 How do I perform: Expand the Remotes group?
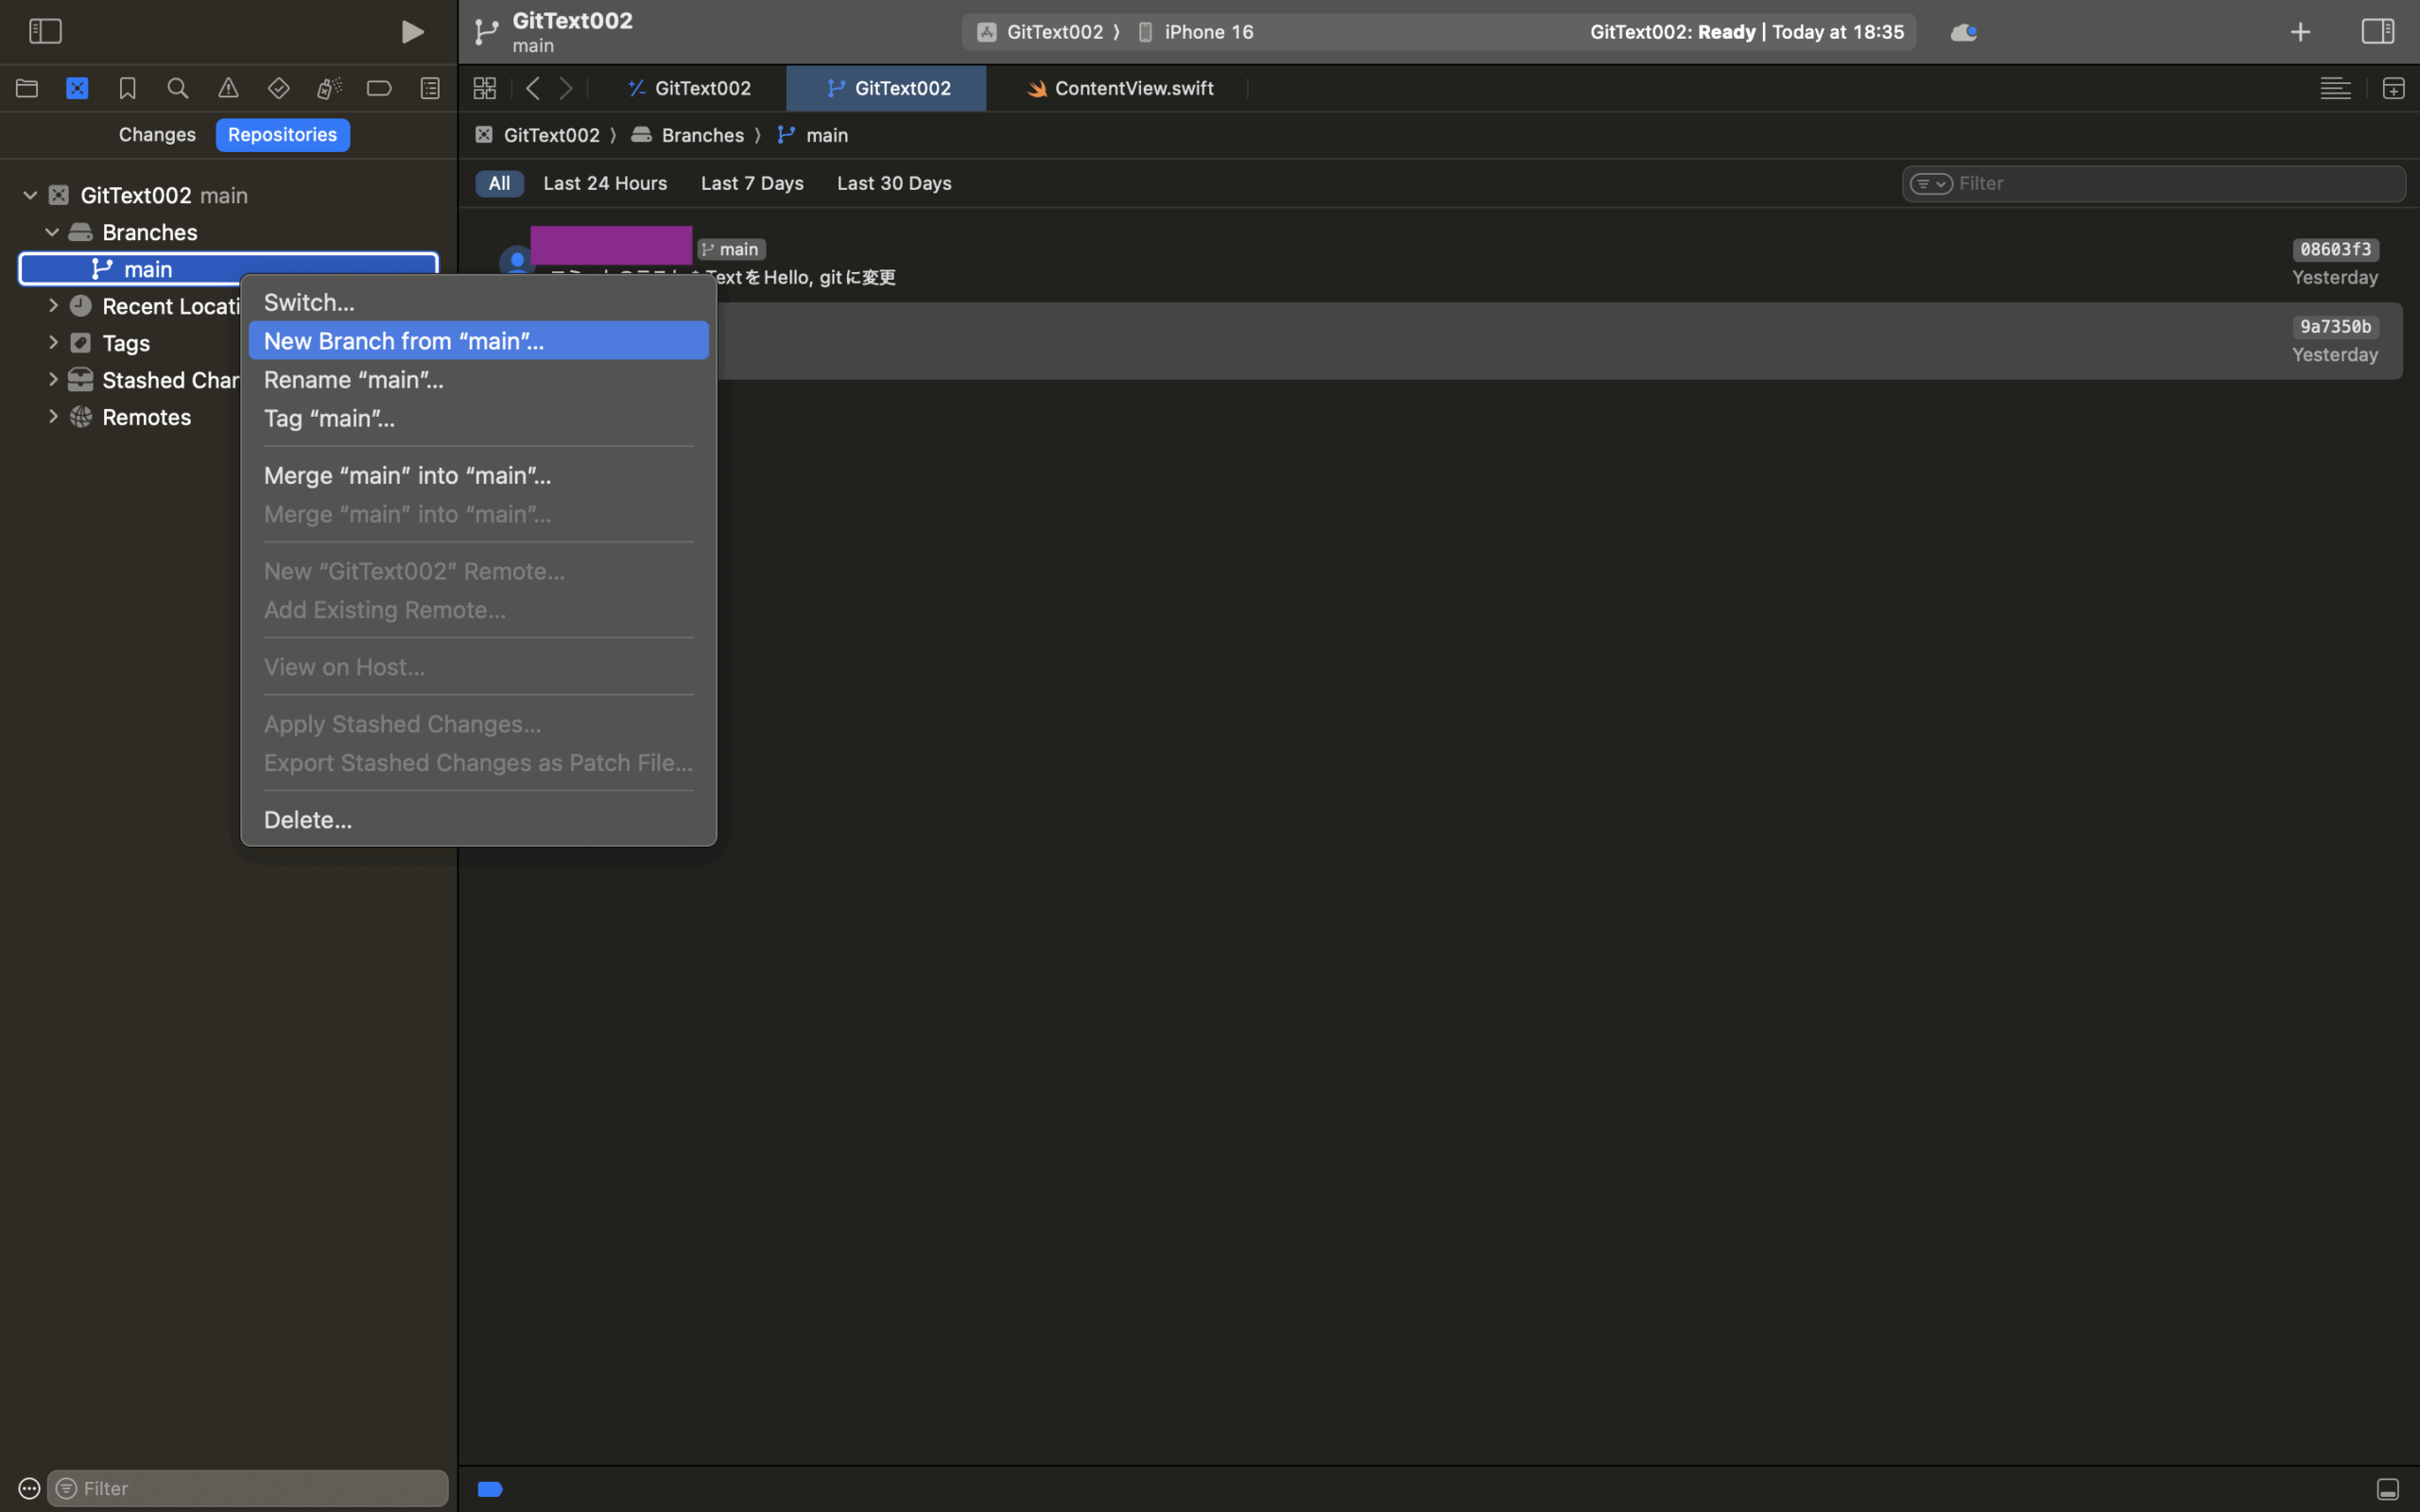(x=53, y=416)
